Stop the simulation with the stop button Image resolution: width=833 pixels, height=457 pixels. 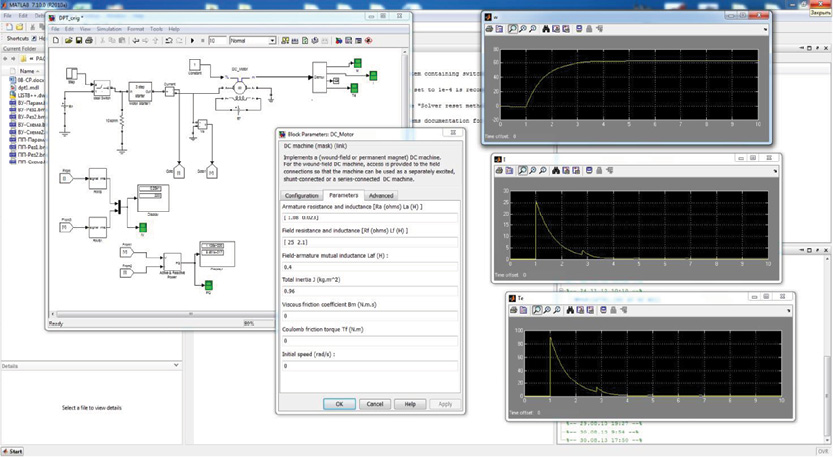[203, 40]
